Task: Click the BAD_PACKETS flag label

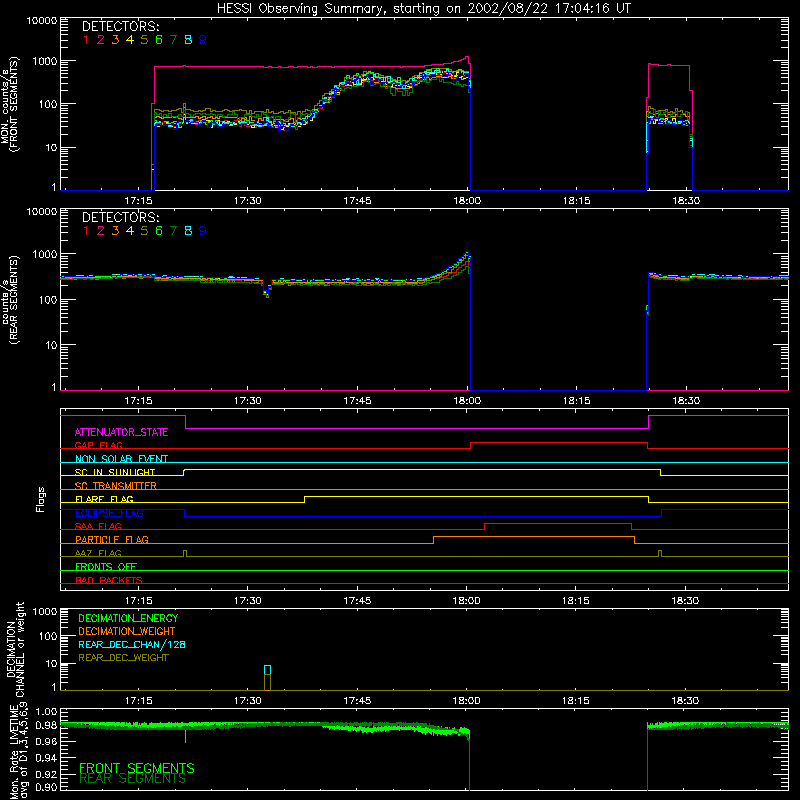Action: click(109, 580)
